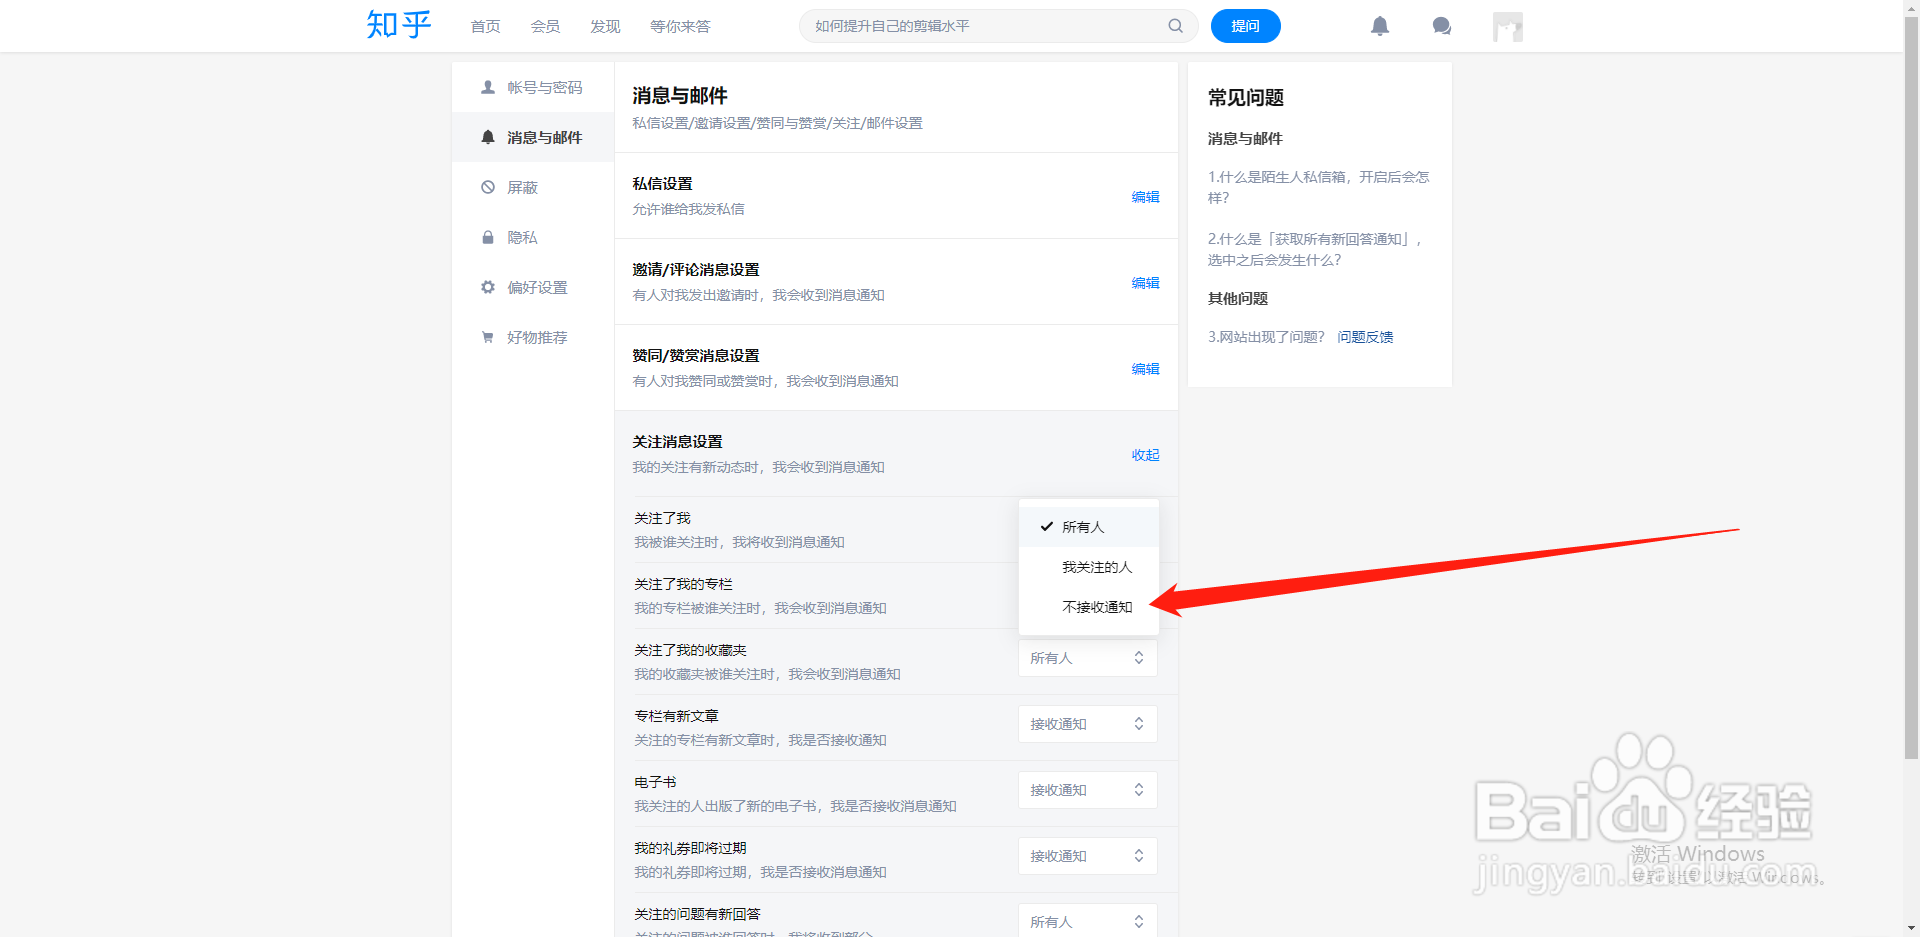Click the search magnifier icon
The image size is (1920, 937).
click(1175, 26)
